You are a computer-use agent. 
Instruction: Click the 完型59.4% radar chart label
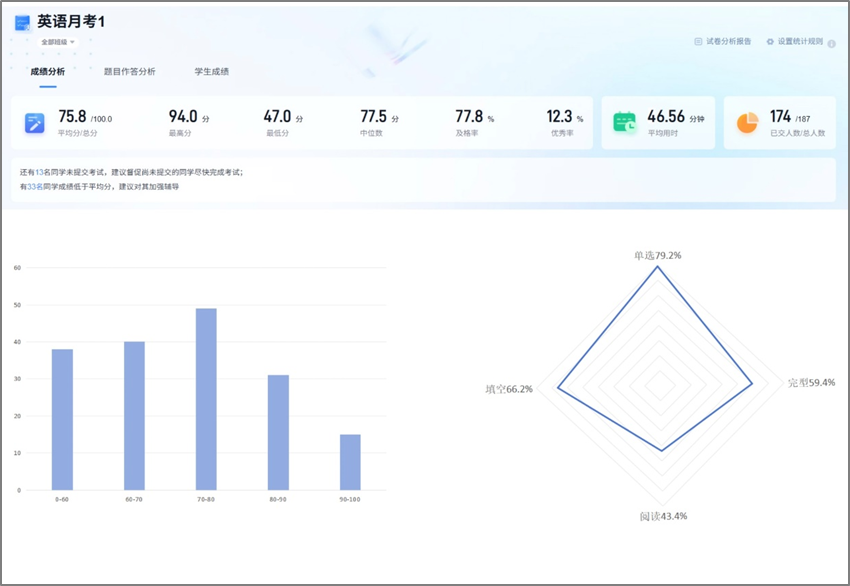pos(811,383)
